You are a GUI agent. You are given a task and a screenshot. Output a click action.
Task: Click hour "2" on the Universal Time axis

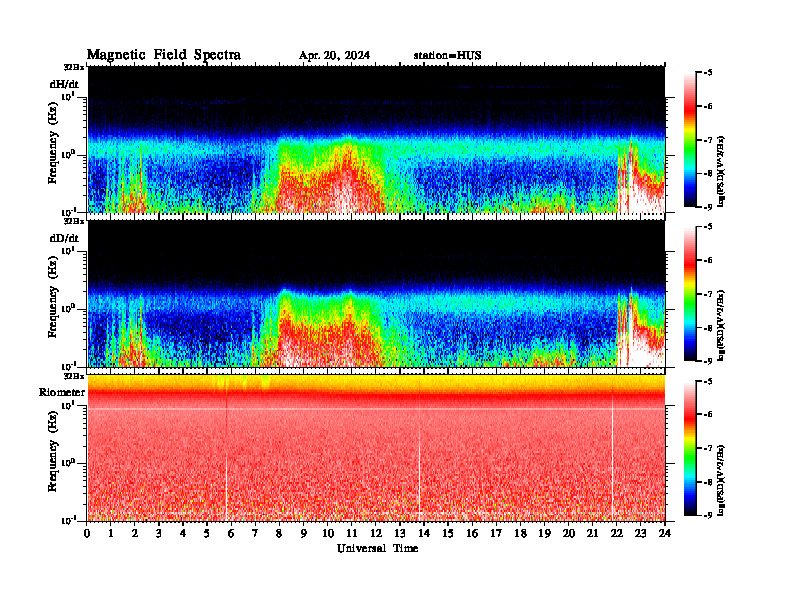pos(134,533)
